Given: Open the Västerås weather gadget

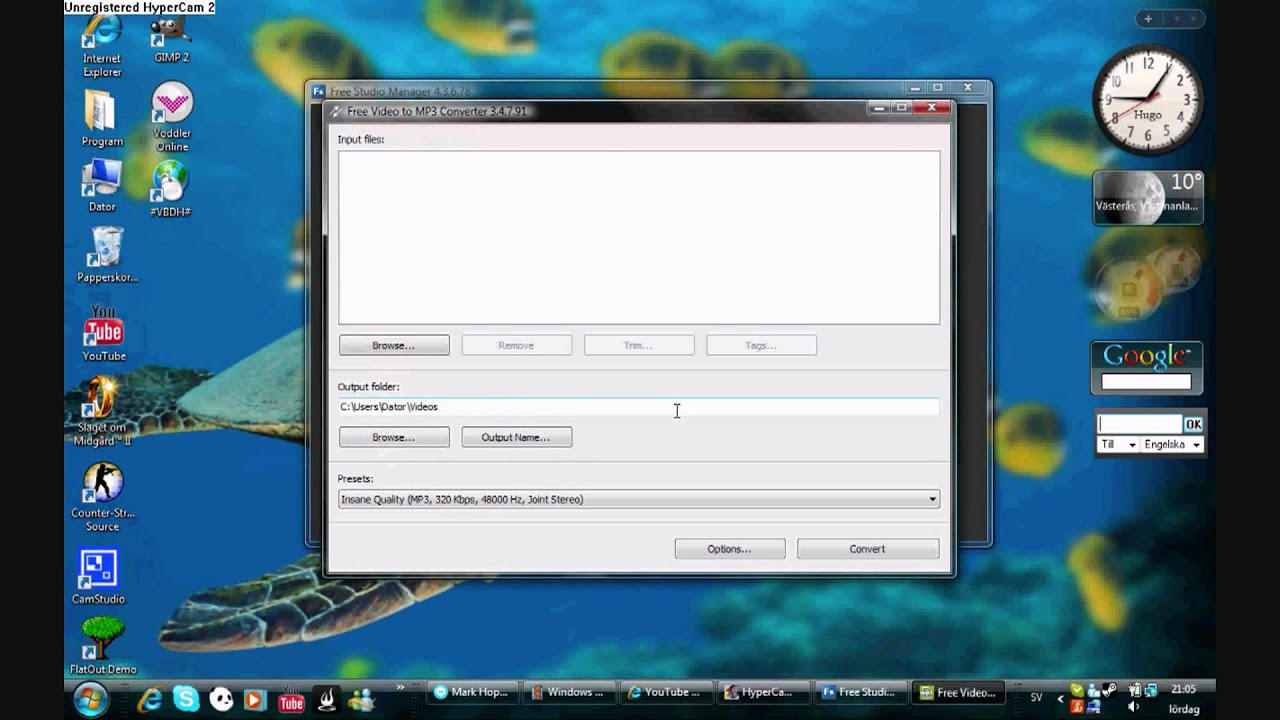Looking at the screenshot, I should 1147,197.
